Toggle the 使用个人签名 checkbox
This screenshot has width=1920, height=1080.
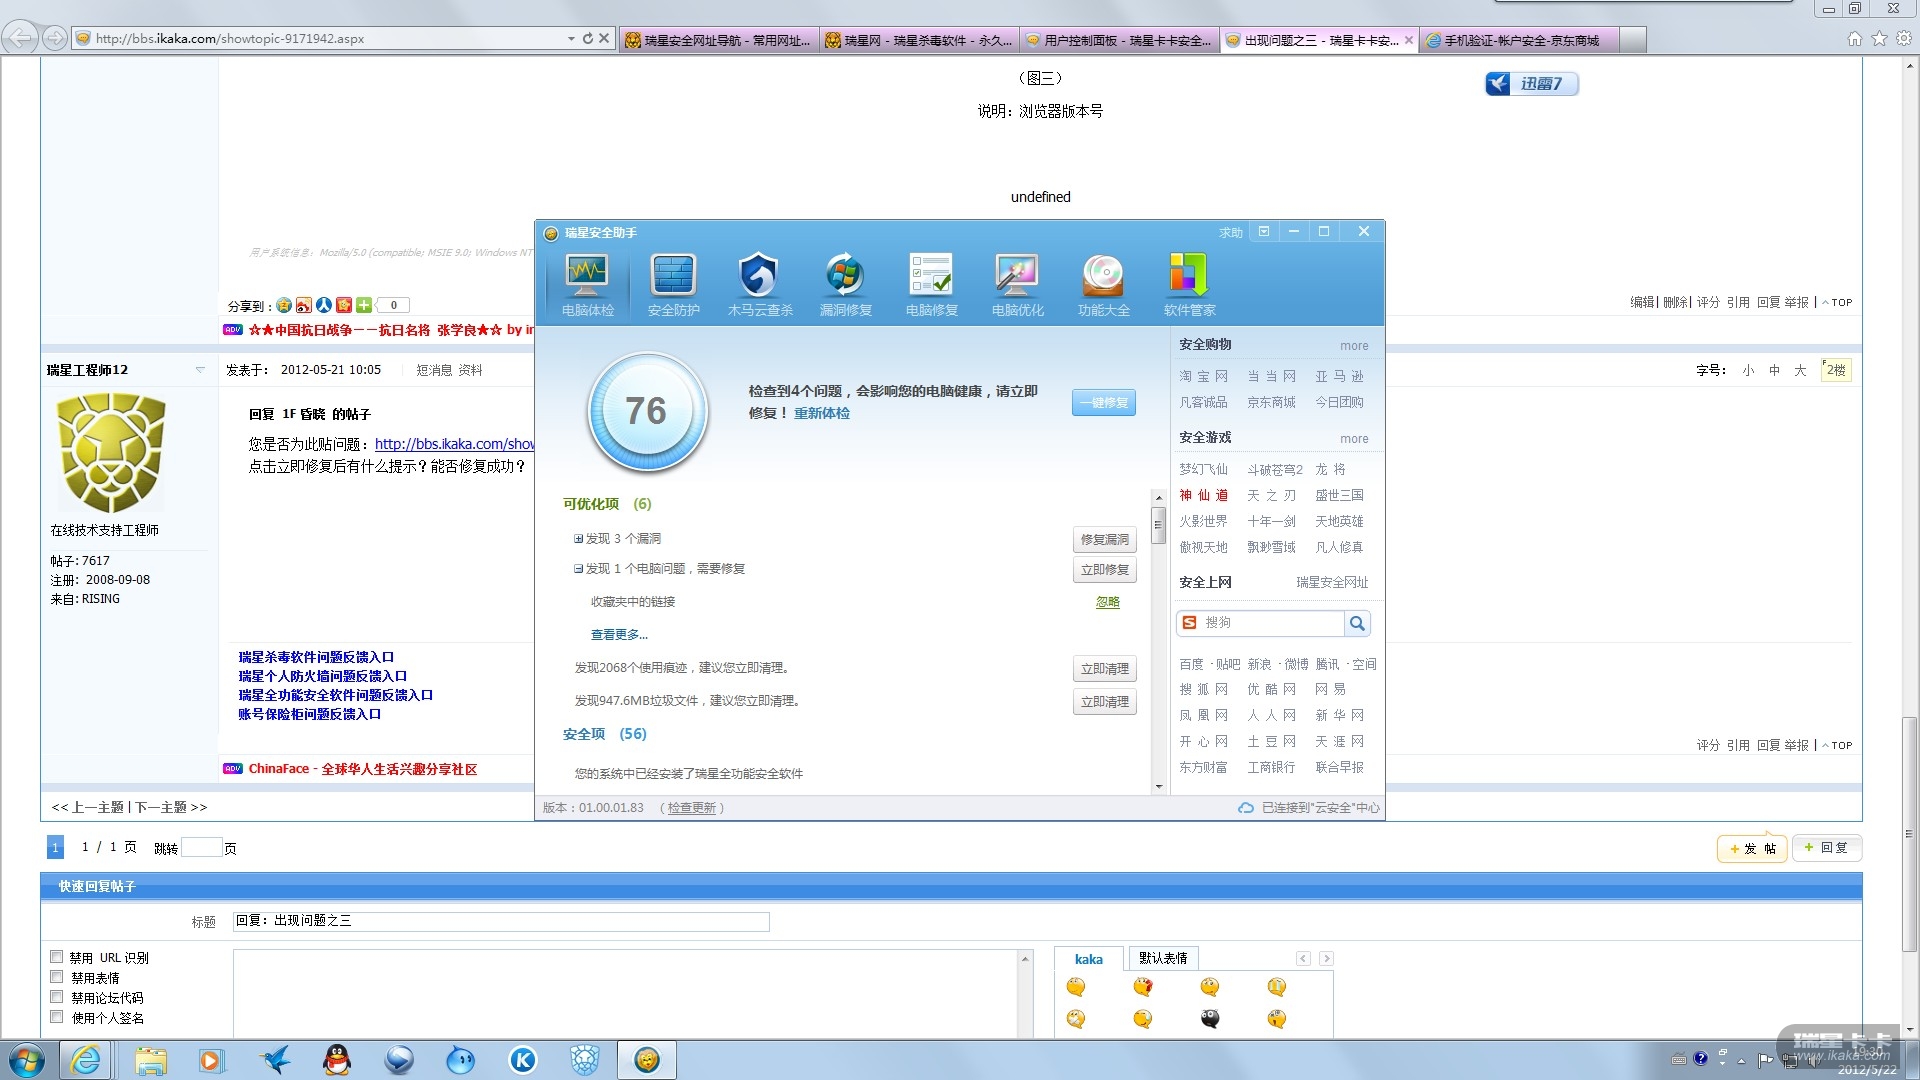(x=57, y=1017)
